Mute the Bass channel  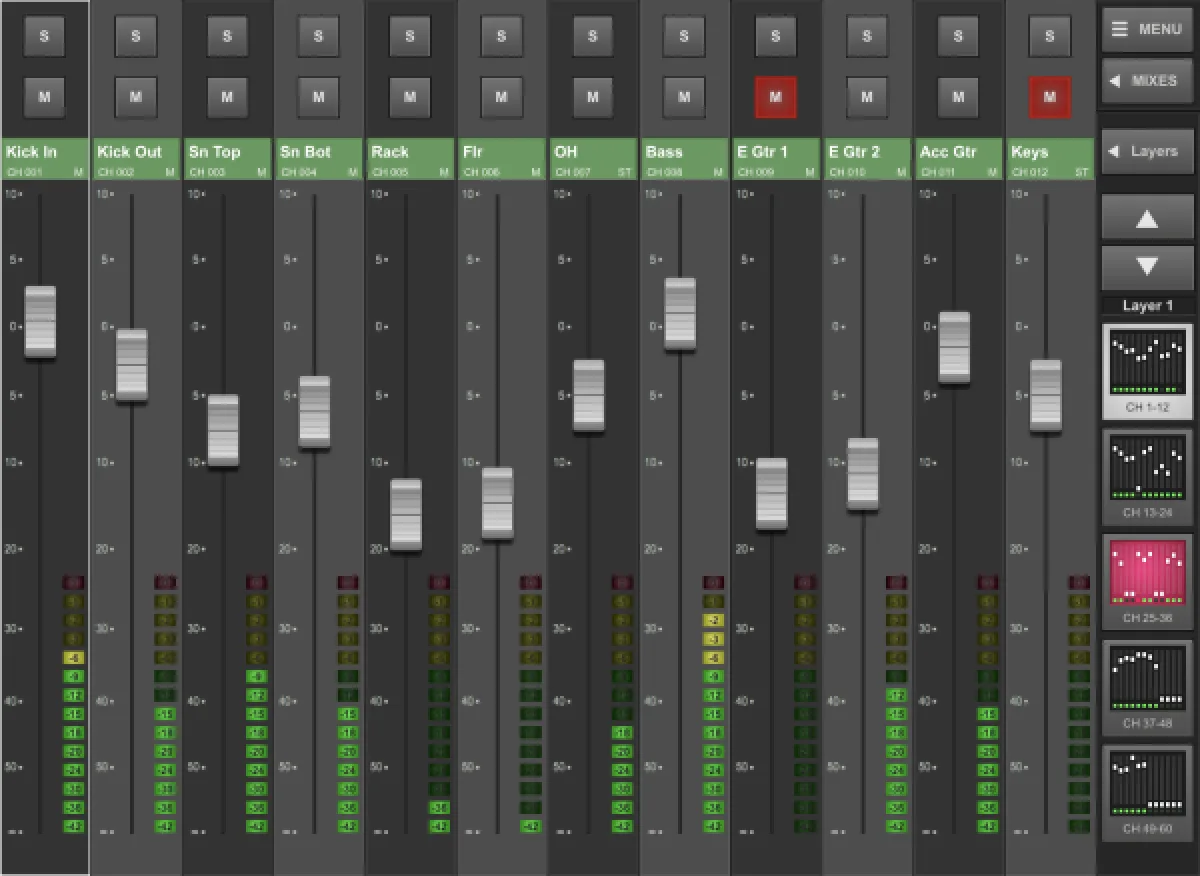pyautogui.click(x=684, y=97)
